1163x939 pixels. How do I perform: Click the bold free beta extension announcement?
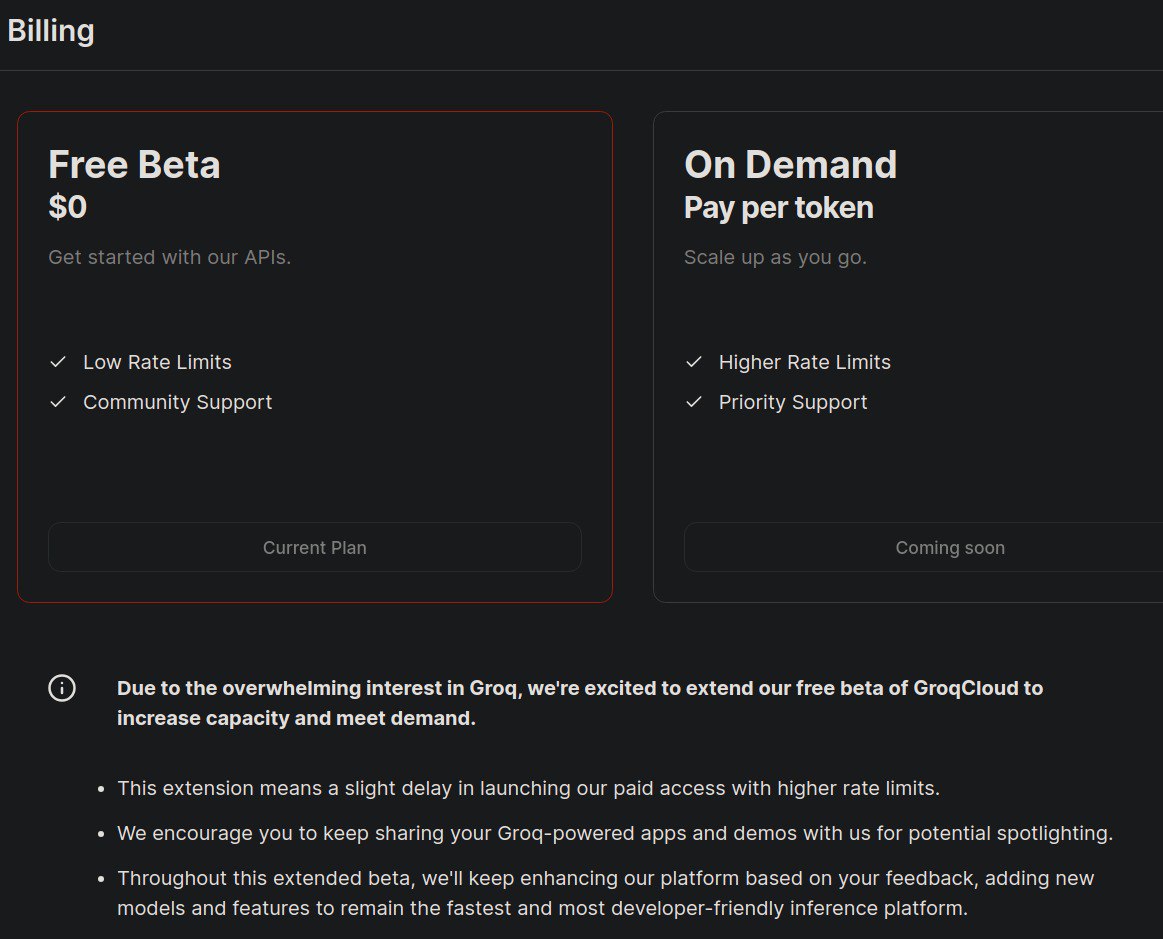579,703
